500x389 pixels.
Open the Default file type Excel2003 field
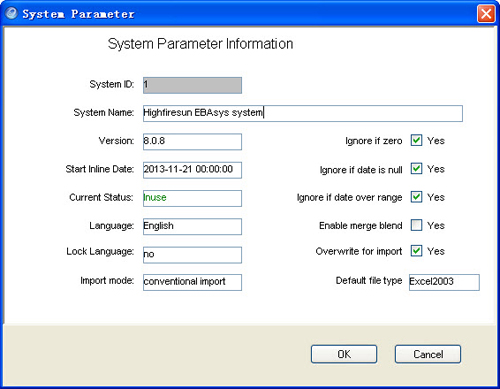tap(444, 282)
